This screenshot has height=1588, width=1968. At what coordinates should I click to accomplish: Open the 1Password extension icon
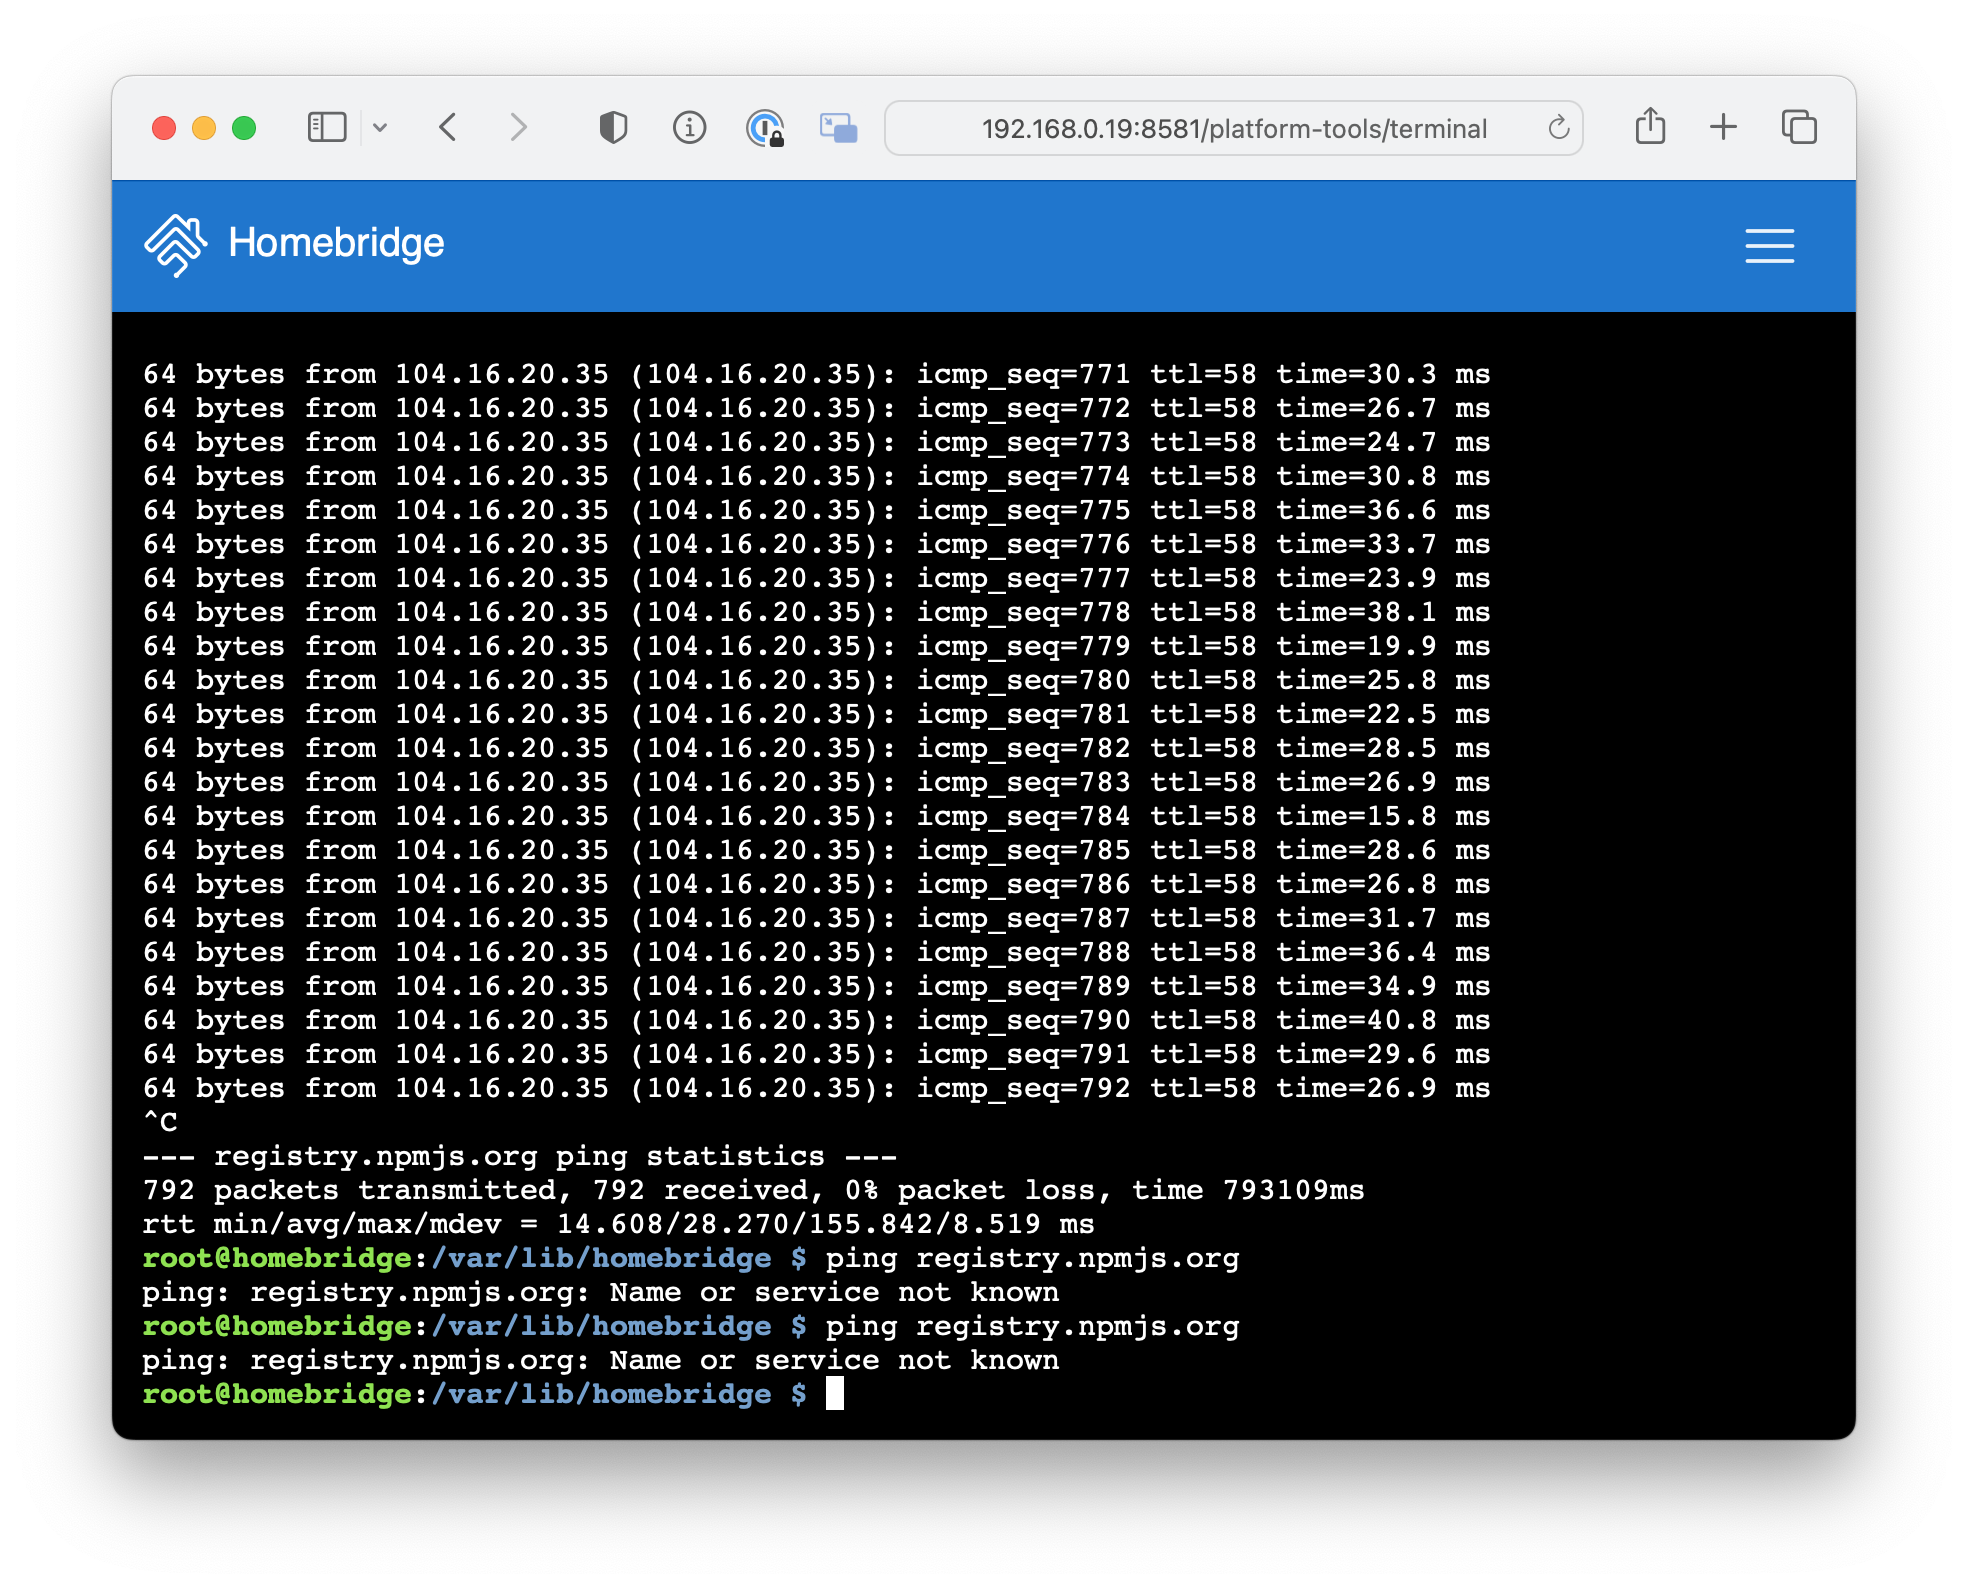tap(765, 128)
